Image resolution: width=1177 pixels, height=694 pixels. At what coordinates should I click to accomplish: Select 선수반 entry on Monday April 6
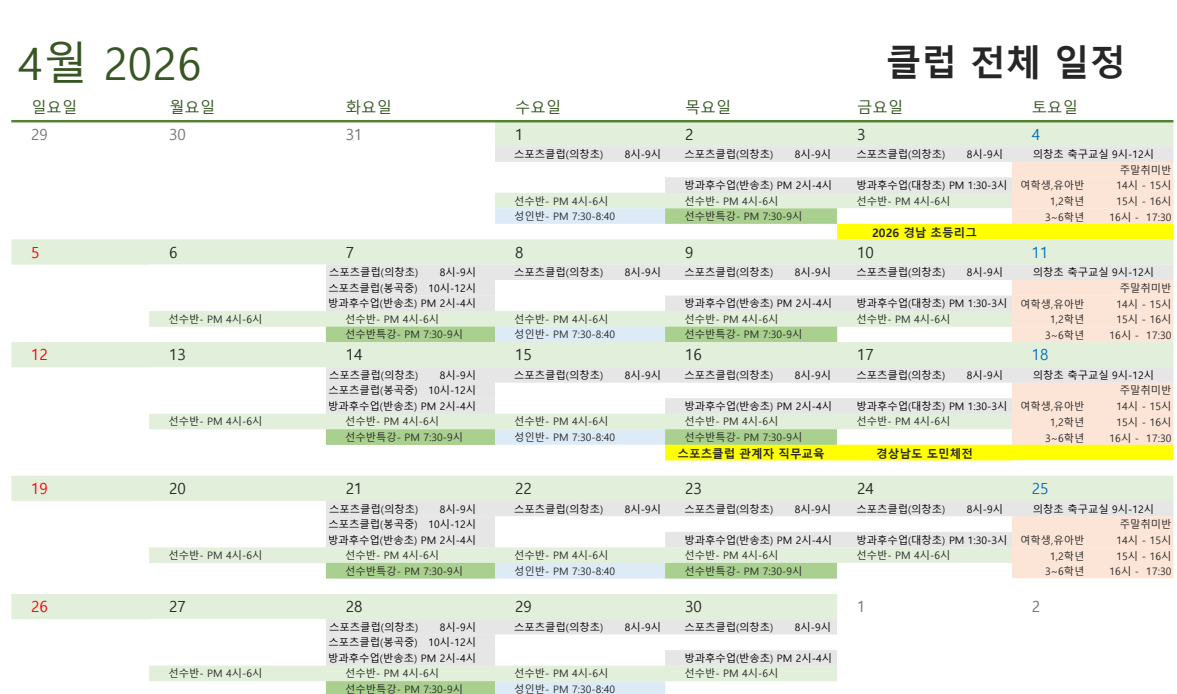(215, 319)
